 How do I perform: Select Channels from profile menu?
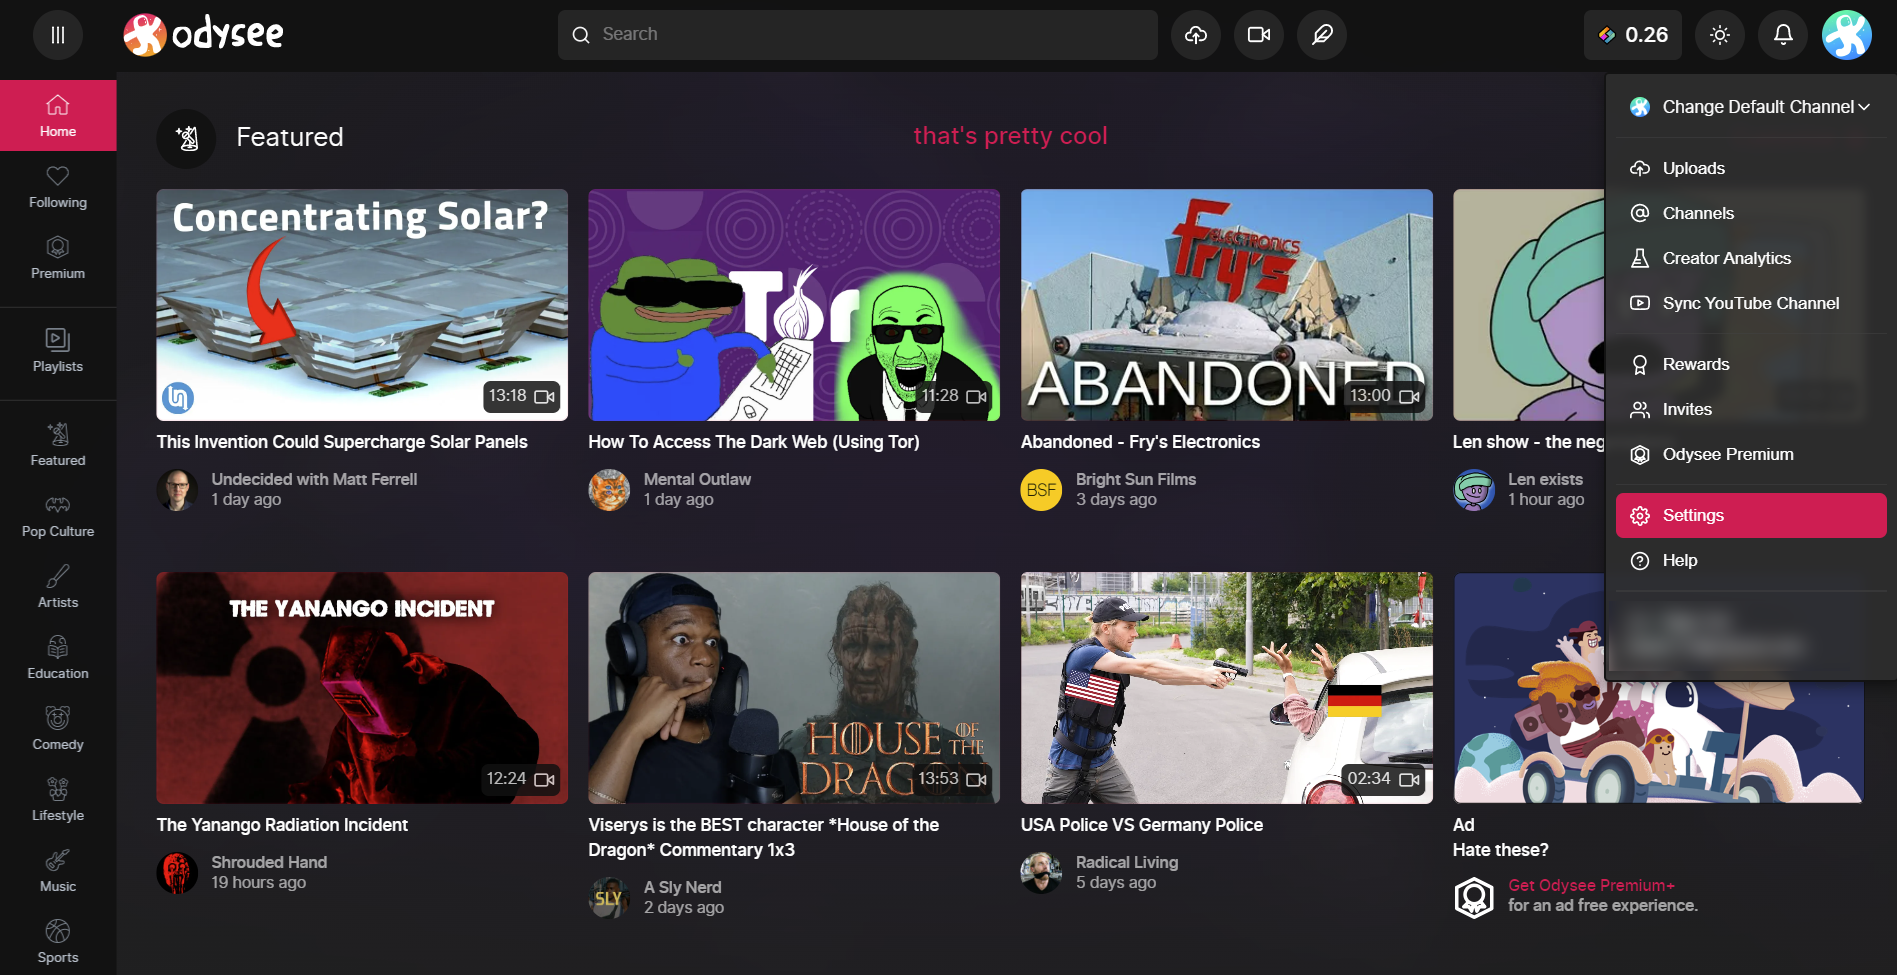(x=1751, y=213)
